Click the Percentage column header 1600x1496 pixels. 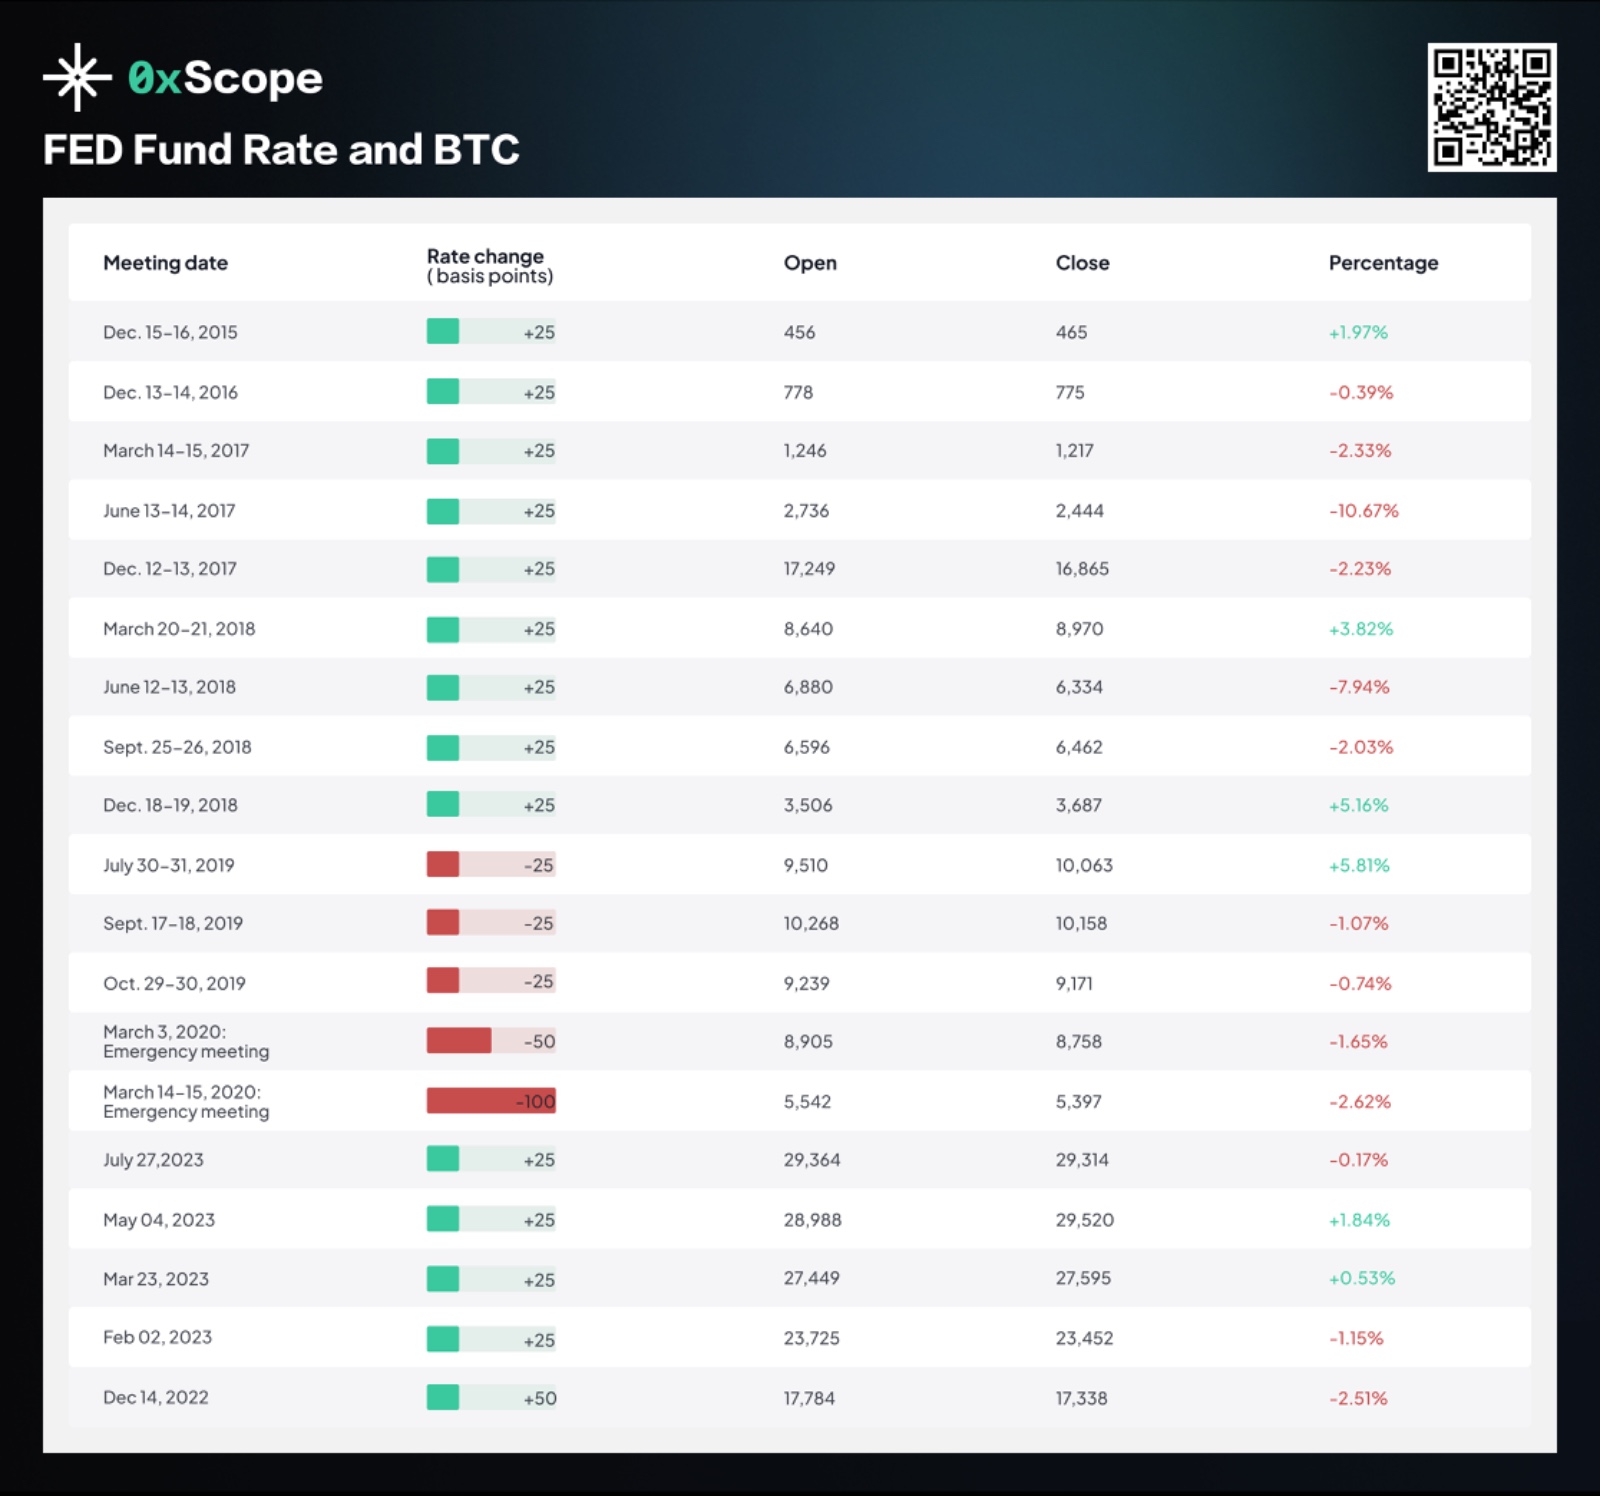pos(1383,263)
